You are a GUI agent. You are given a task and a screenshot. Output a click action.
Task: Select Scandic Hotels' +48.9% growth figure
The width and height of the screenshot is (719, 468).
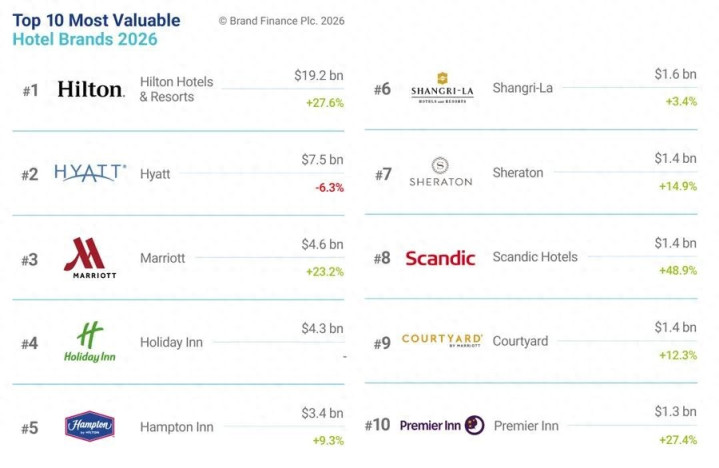(678, 270)
